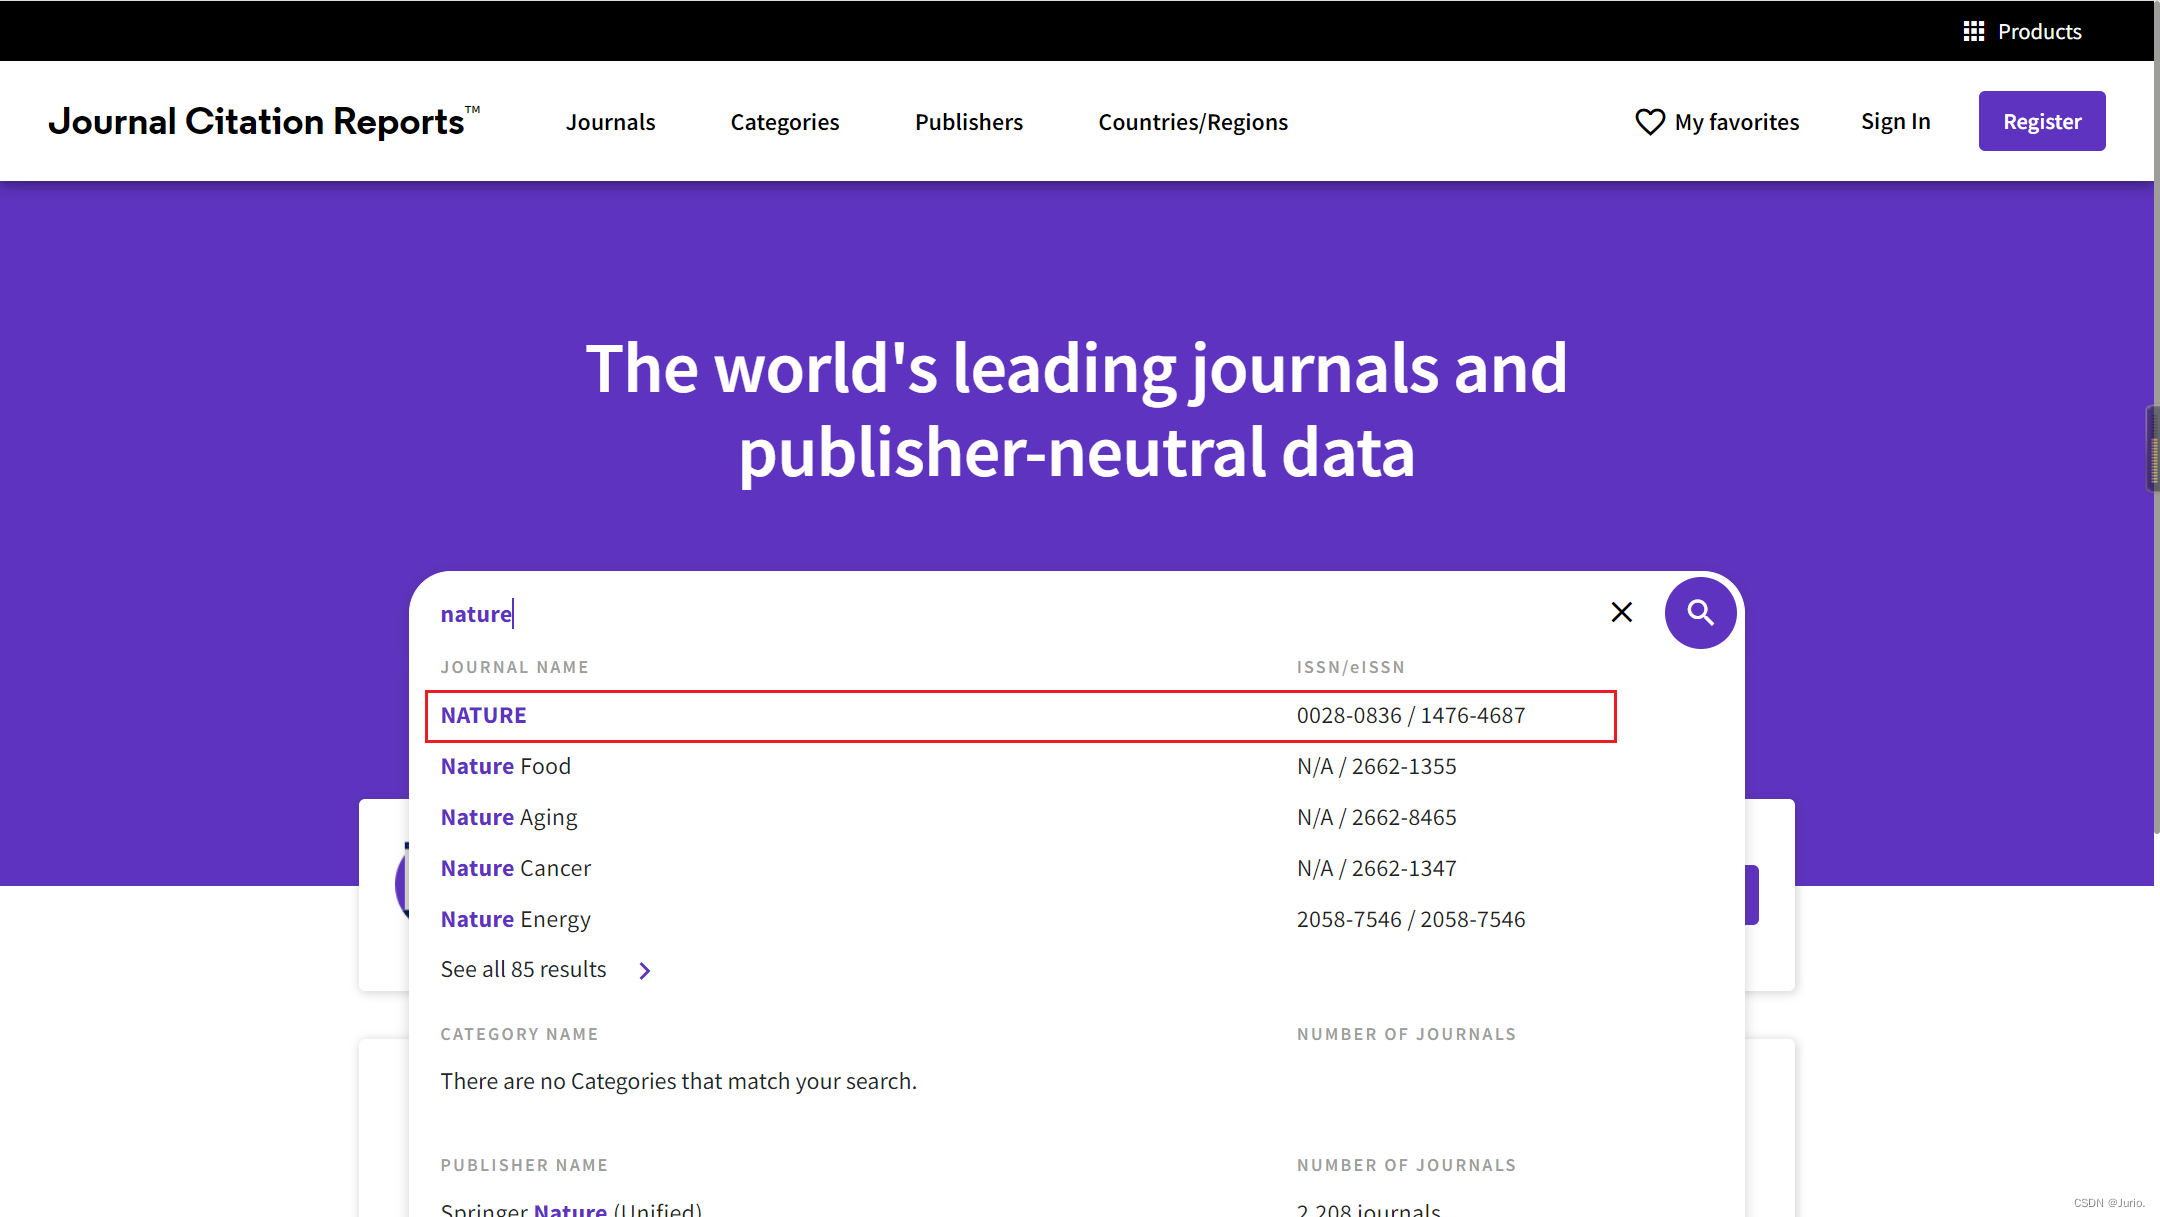
Task: Select the Nature Aging suggestion
Action: (x=509, y=817)
